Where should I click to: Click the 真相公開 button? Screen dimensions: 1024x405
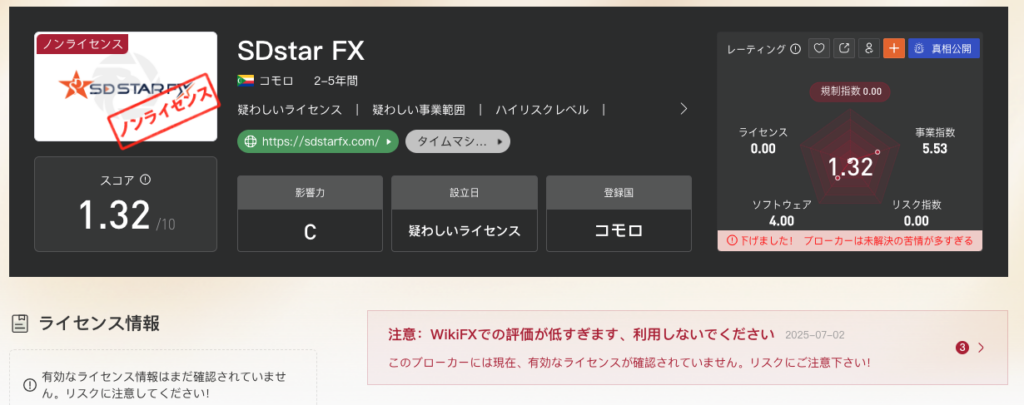[x=944, y=48]
